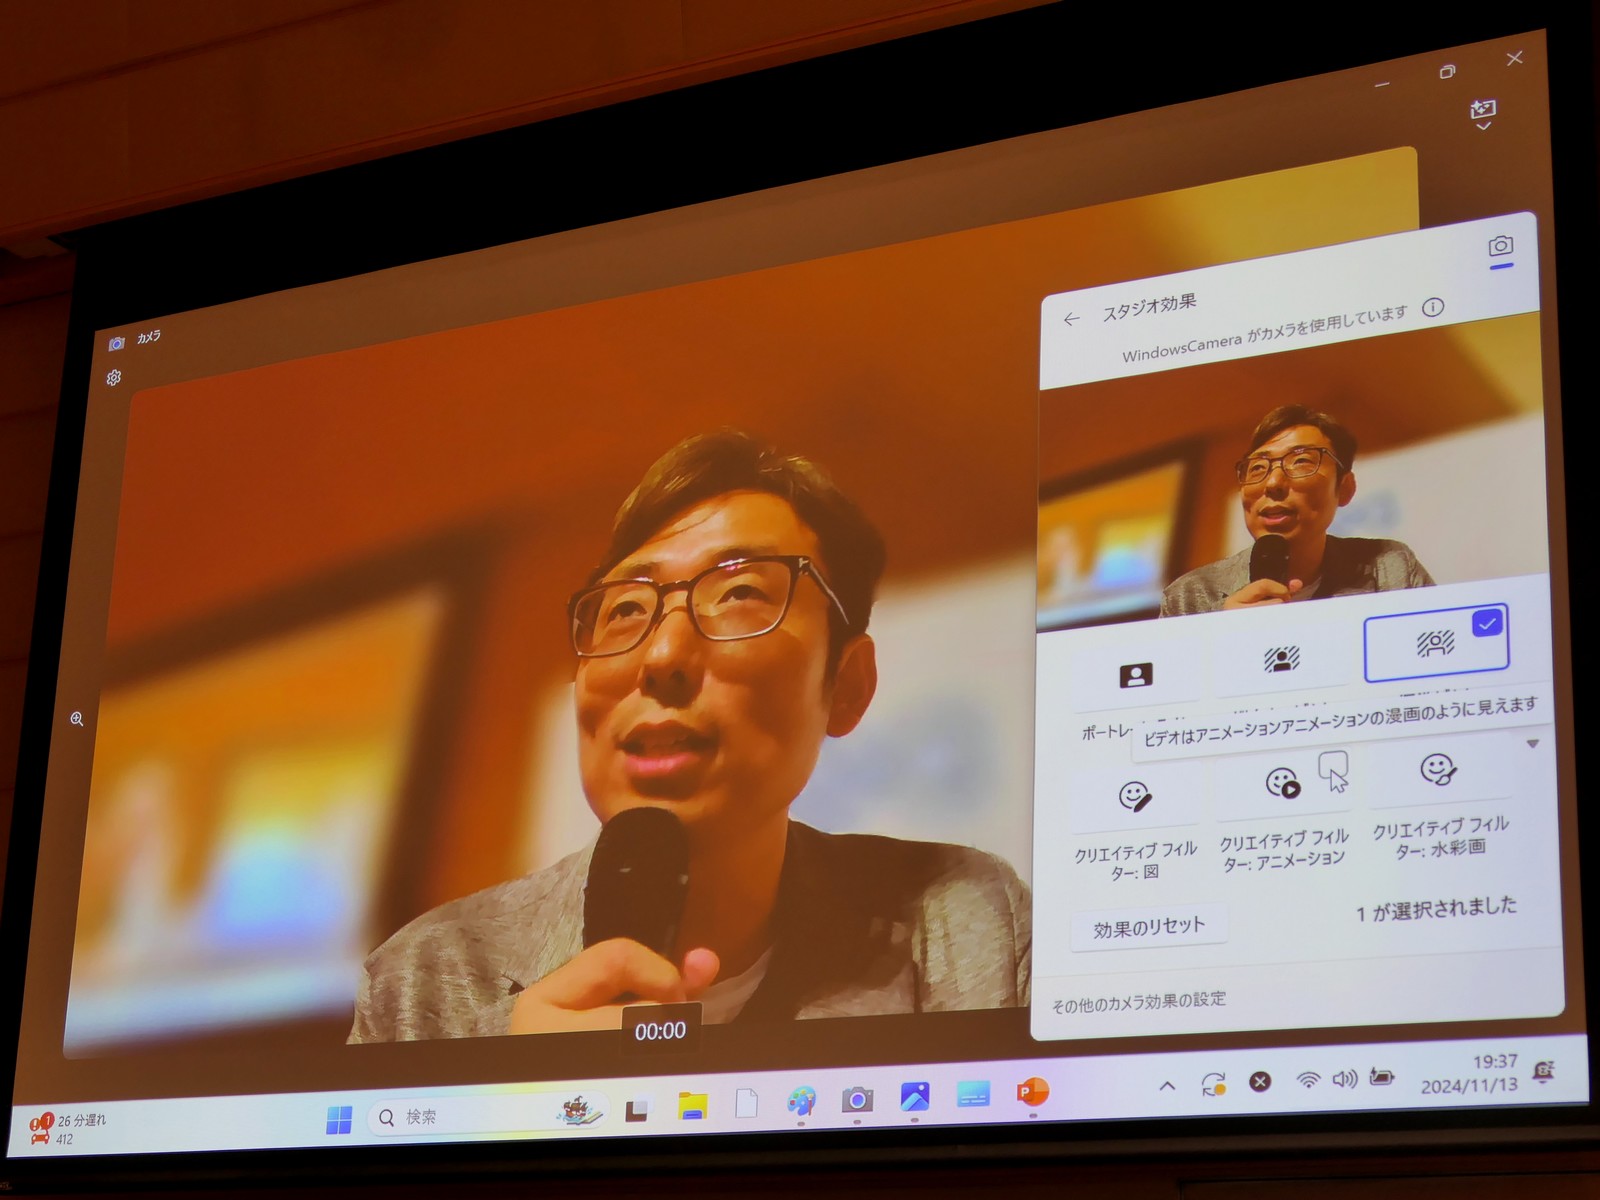Viewport: 1600px width, 1200px height.
Task: Click the 効果のリセット button
Action: coord(1149,927)
